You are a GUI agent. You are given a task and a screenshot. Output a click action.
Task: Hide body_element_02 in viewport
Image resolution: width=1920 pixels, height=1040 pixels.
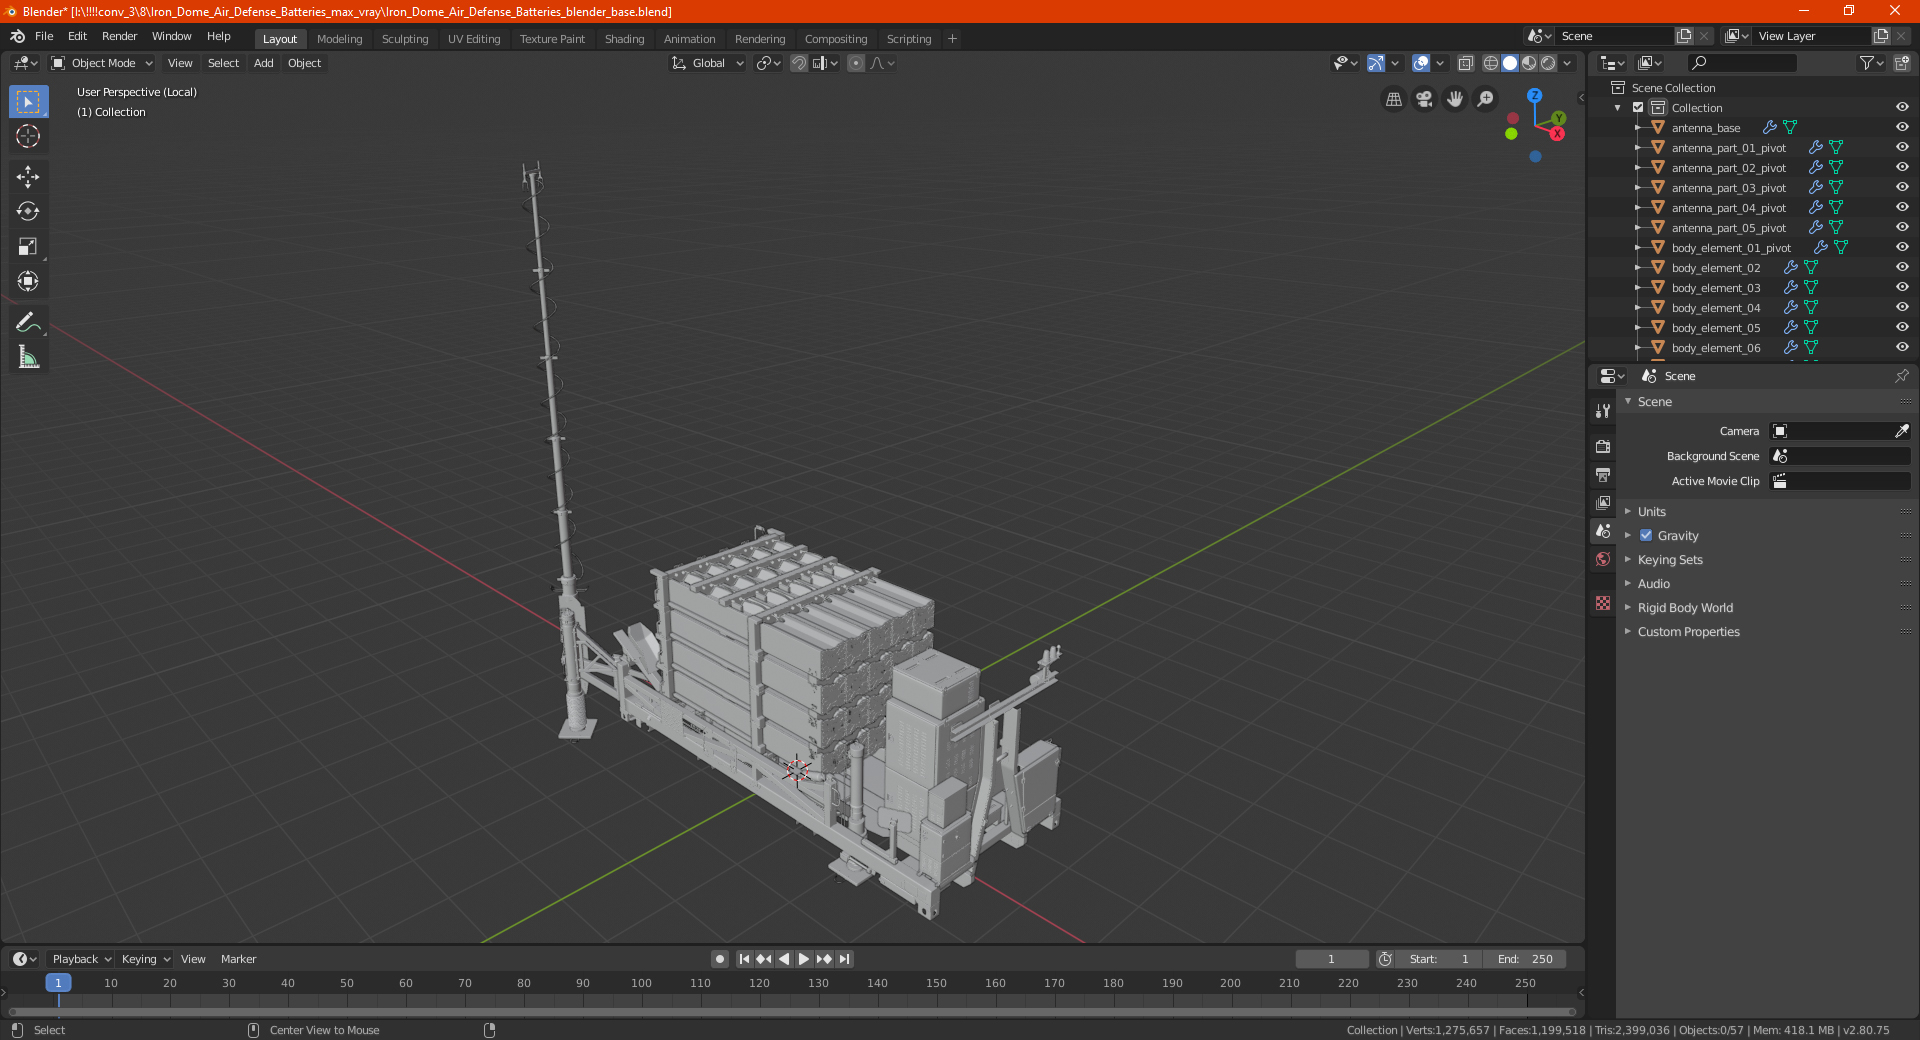(x=1902, y=268)
